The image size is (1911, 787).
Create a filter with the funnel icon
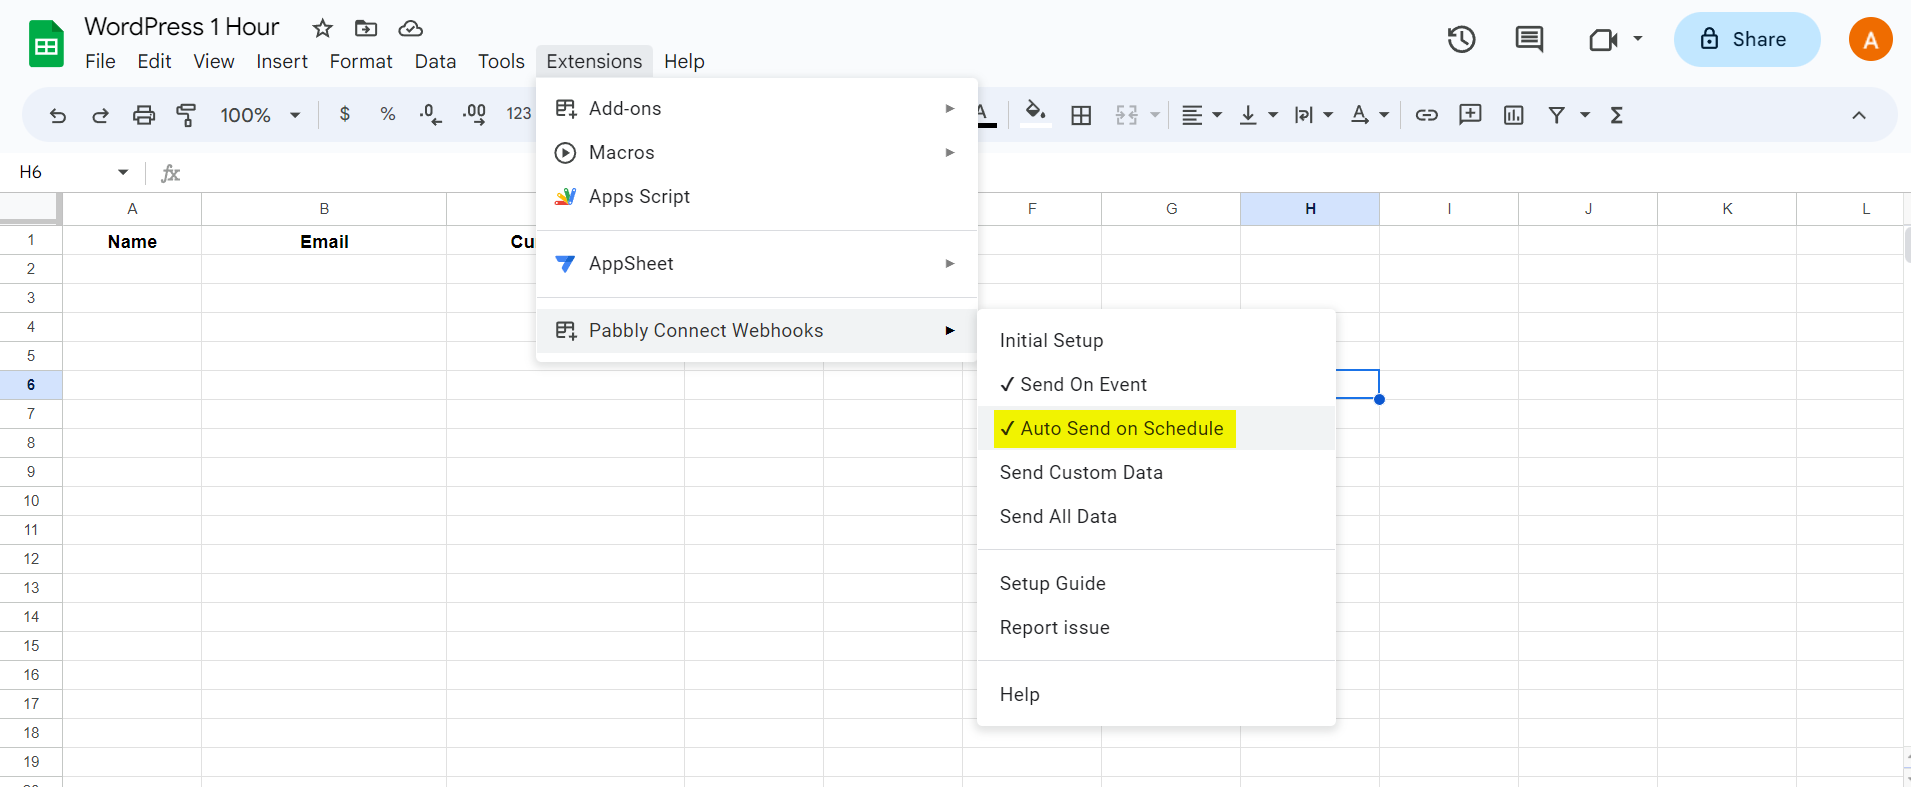point(1557,115)
